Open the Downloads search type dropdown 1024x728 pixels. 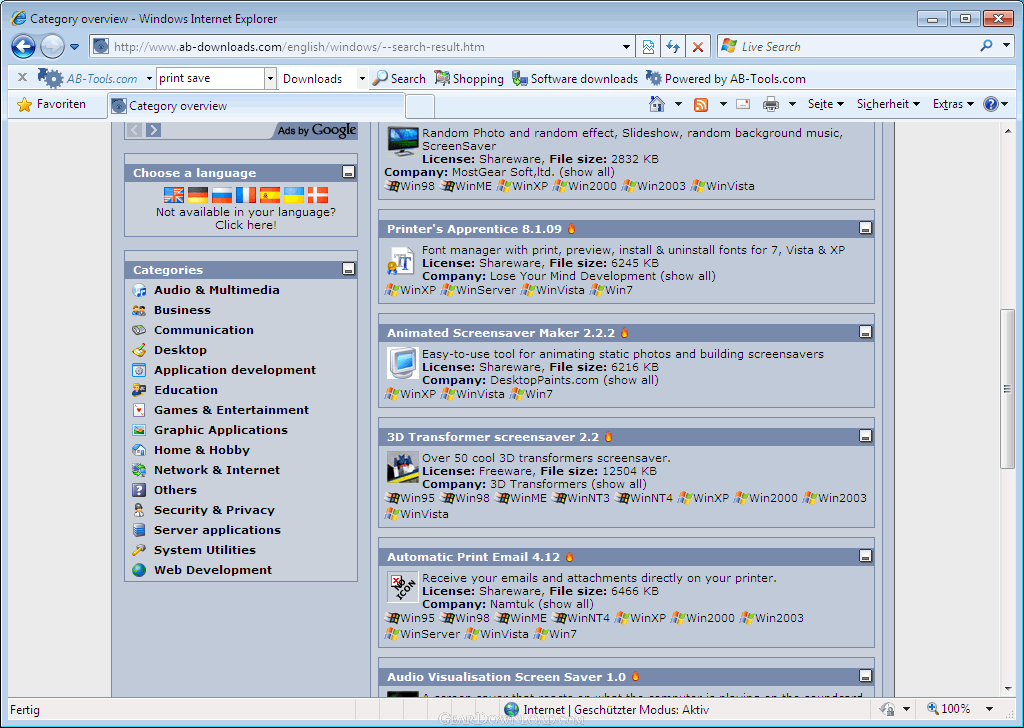point(362,78)
